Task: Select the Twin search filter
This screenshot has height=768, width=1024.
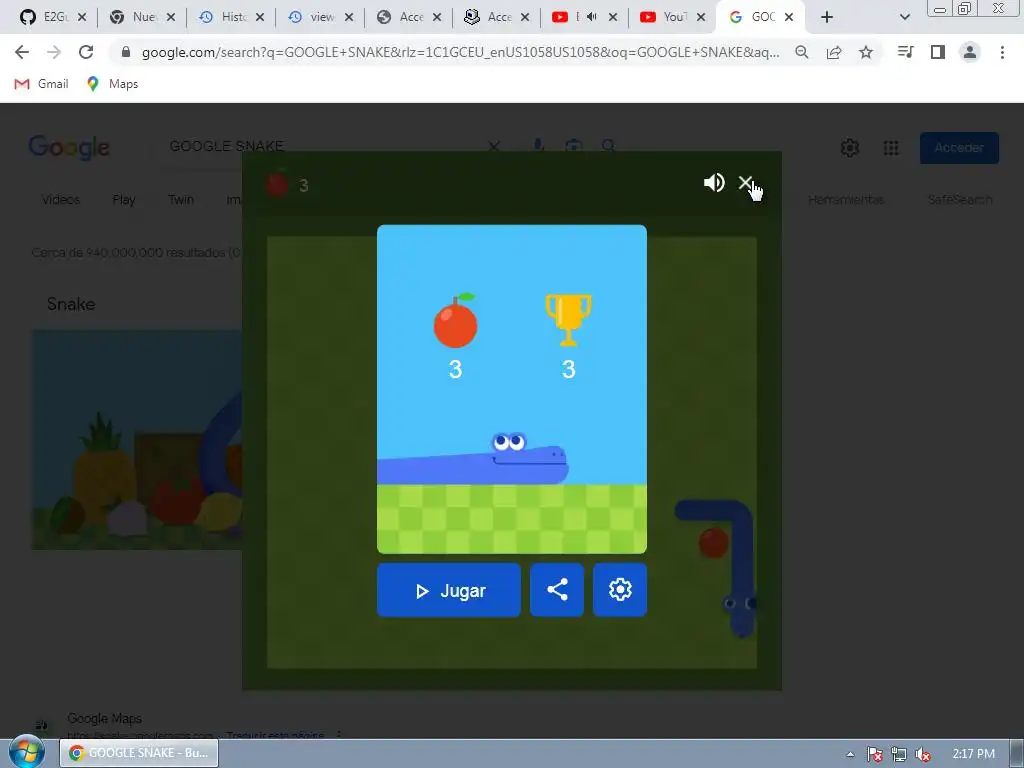Action: pos(181,200)
